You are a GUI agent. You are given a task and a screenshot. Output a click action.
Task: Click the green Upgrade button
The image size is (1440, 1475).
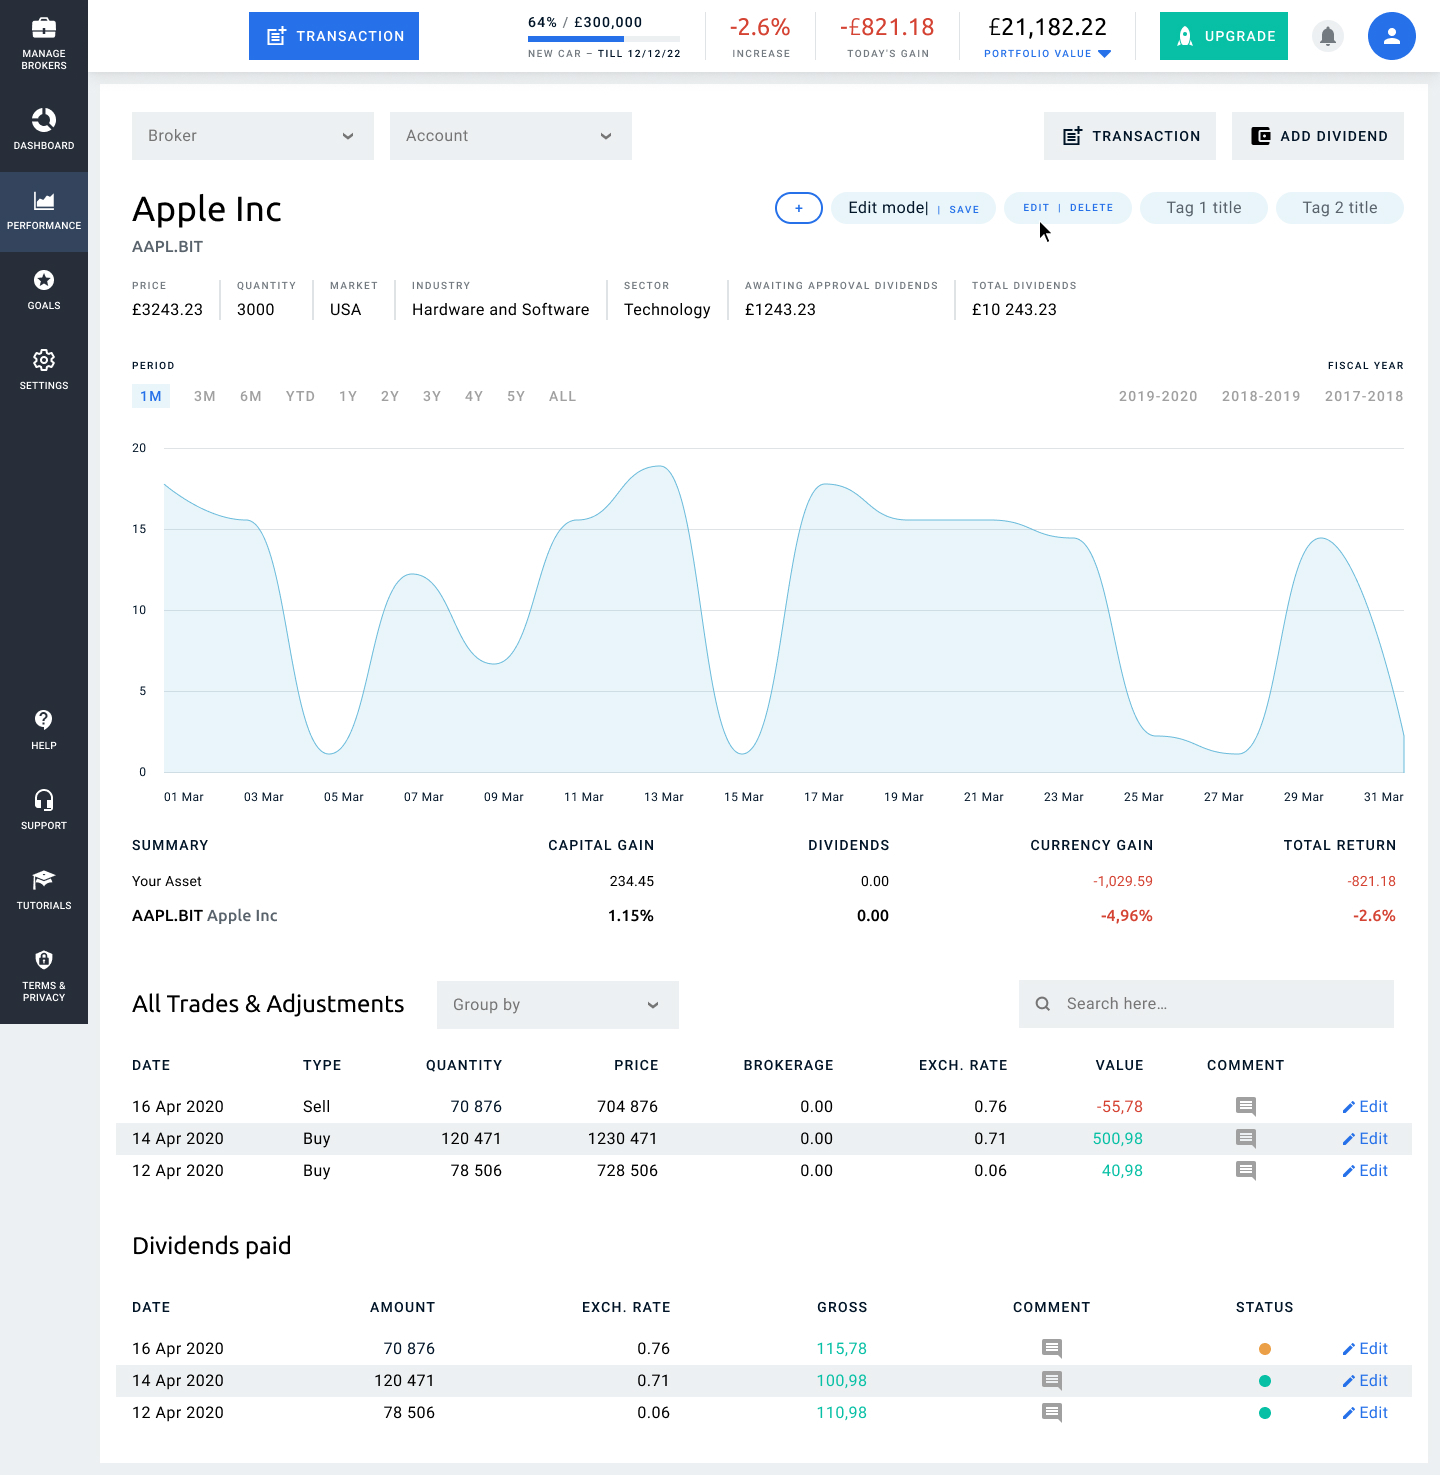(x=1224, y=36)
